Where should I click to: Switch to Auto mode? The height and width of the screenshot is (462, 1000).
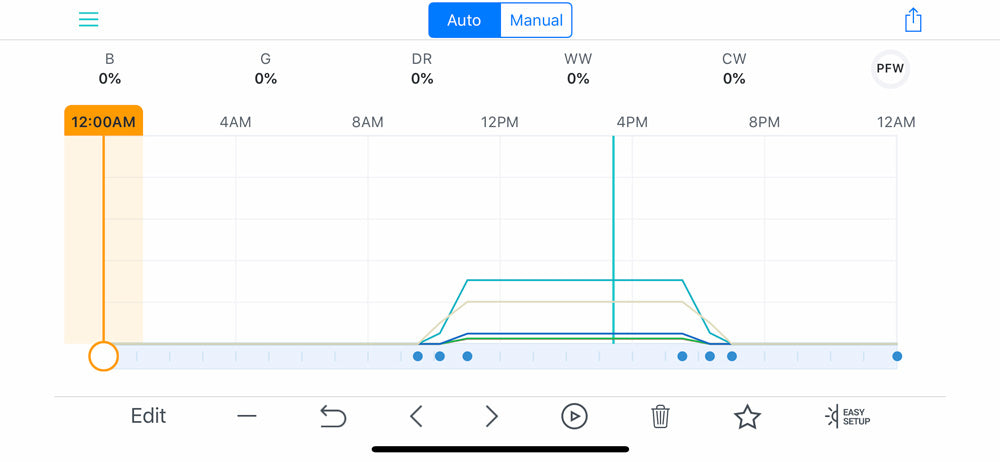click(x=464, y=20)
